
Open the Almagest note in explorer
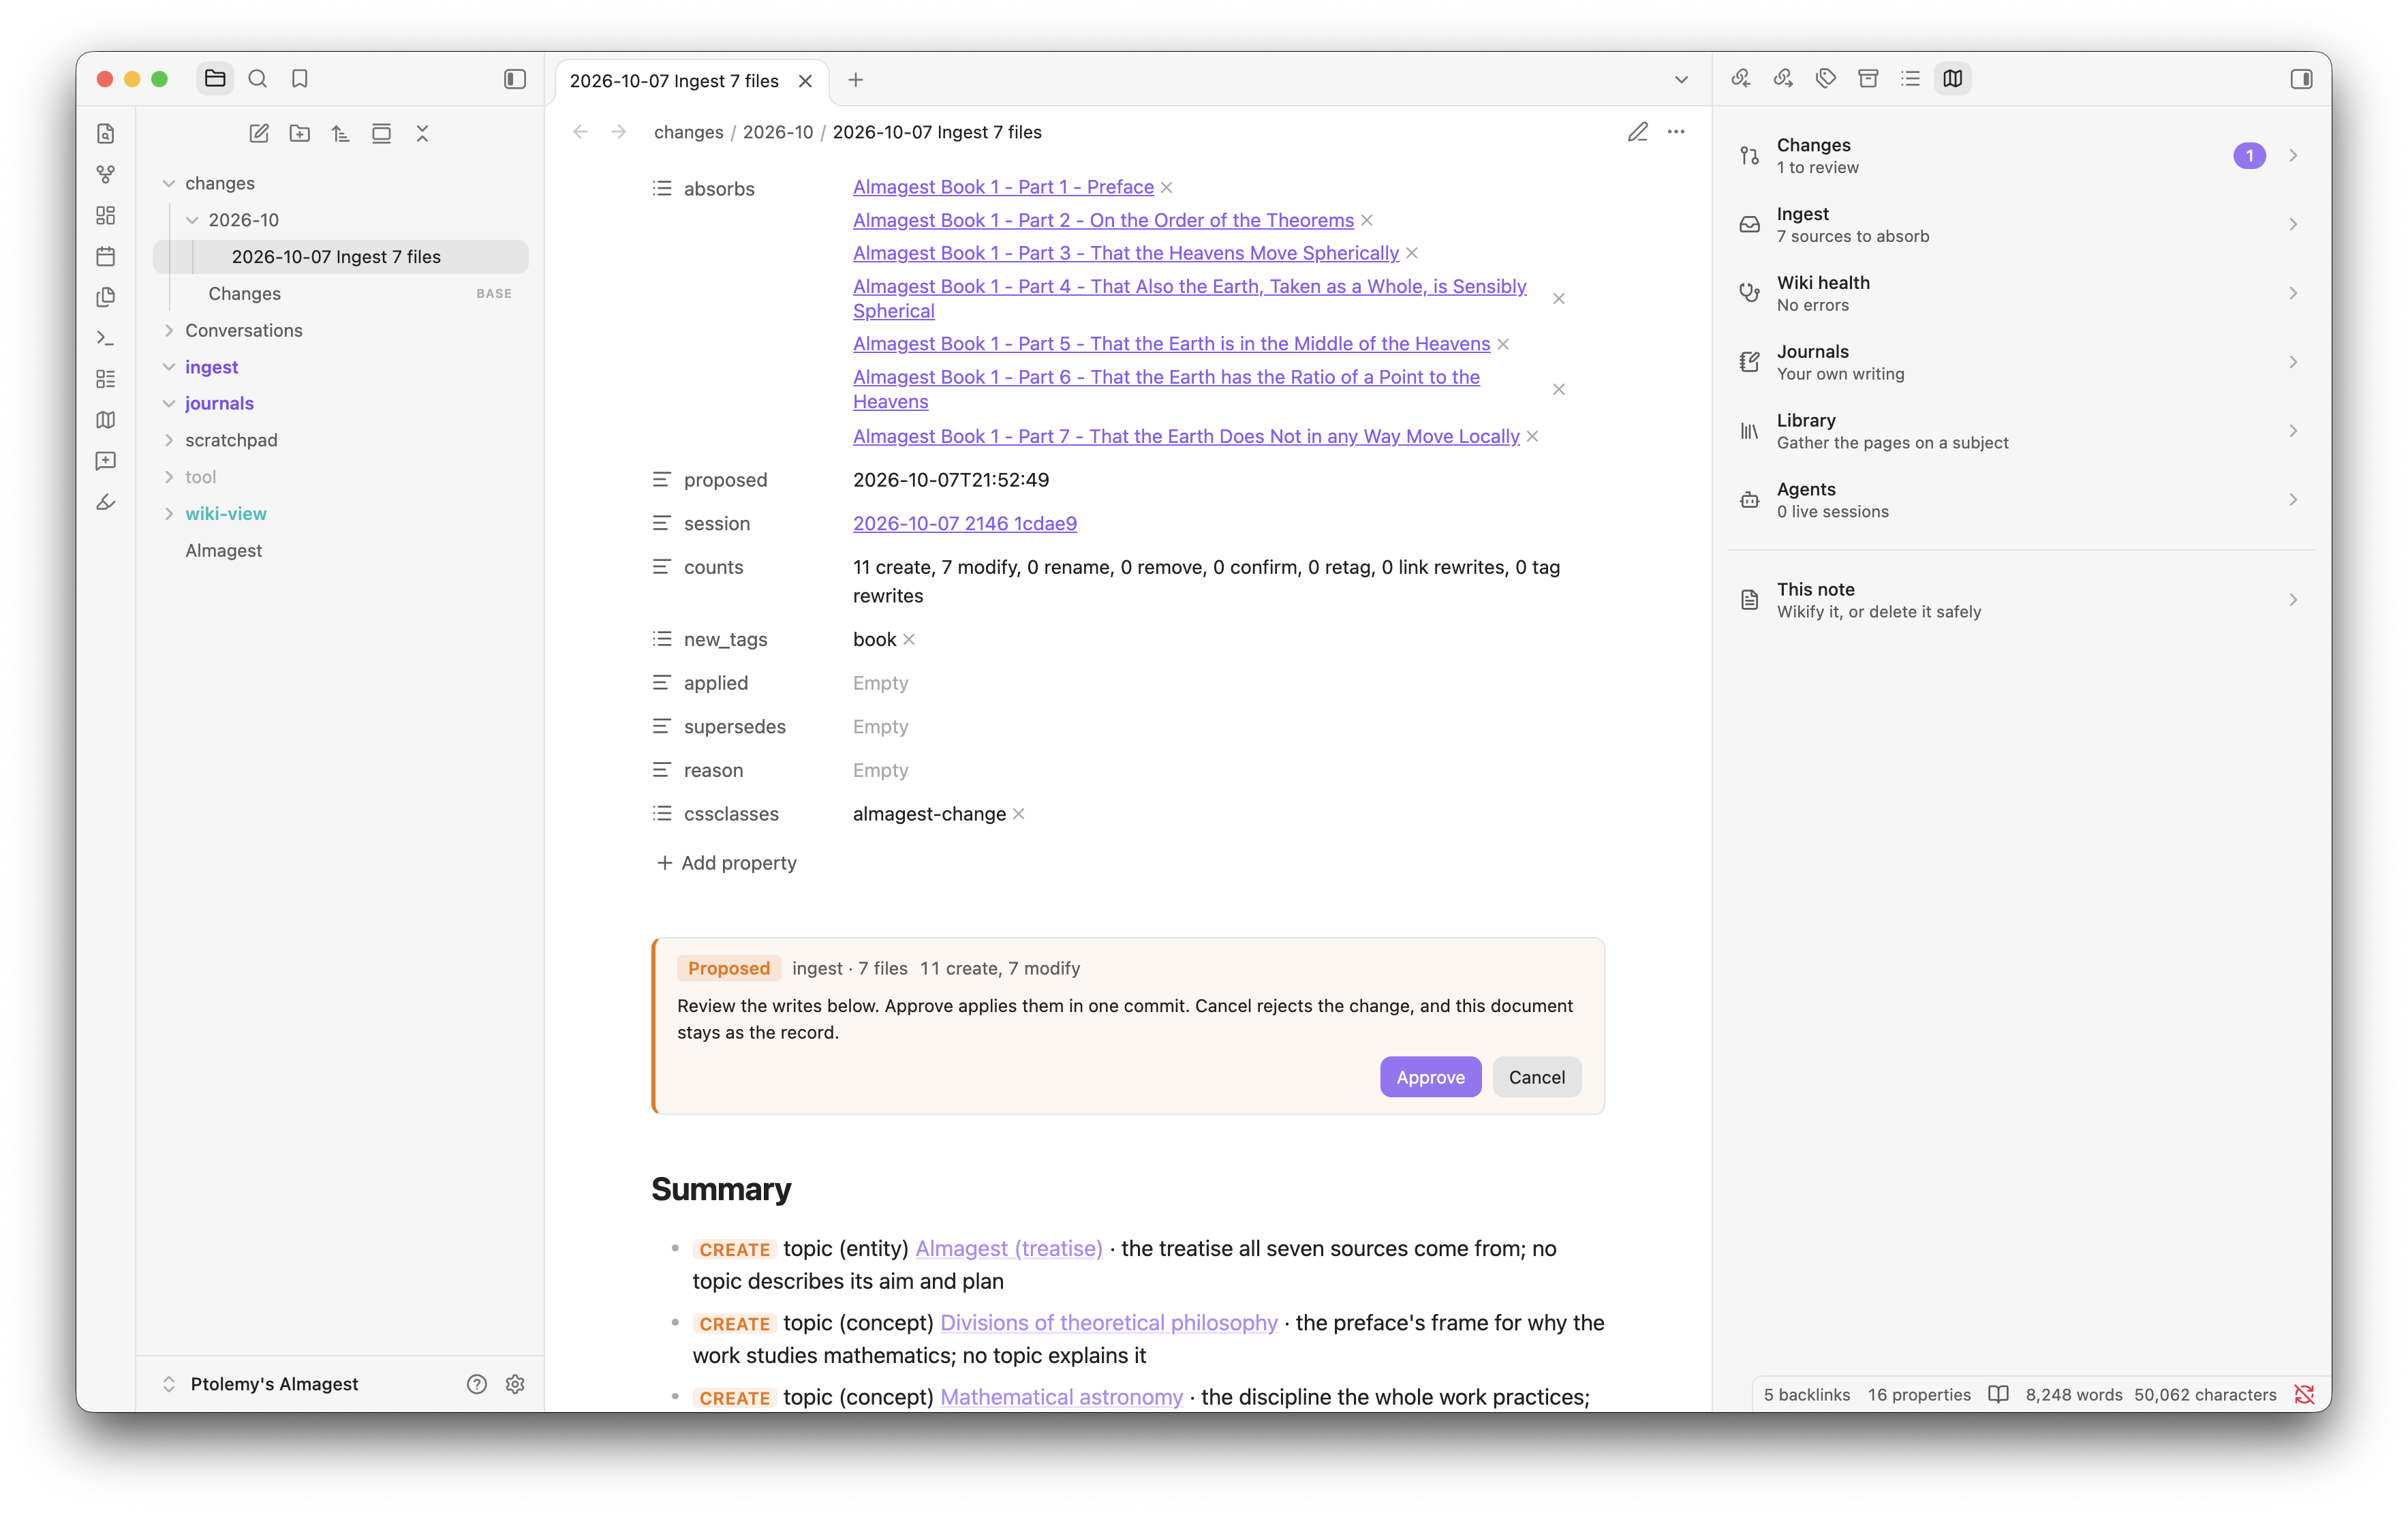pyautogui.click(x=340, y=550)
